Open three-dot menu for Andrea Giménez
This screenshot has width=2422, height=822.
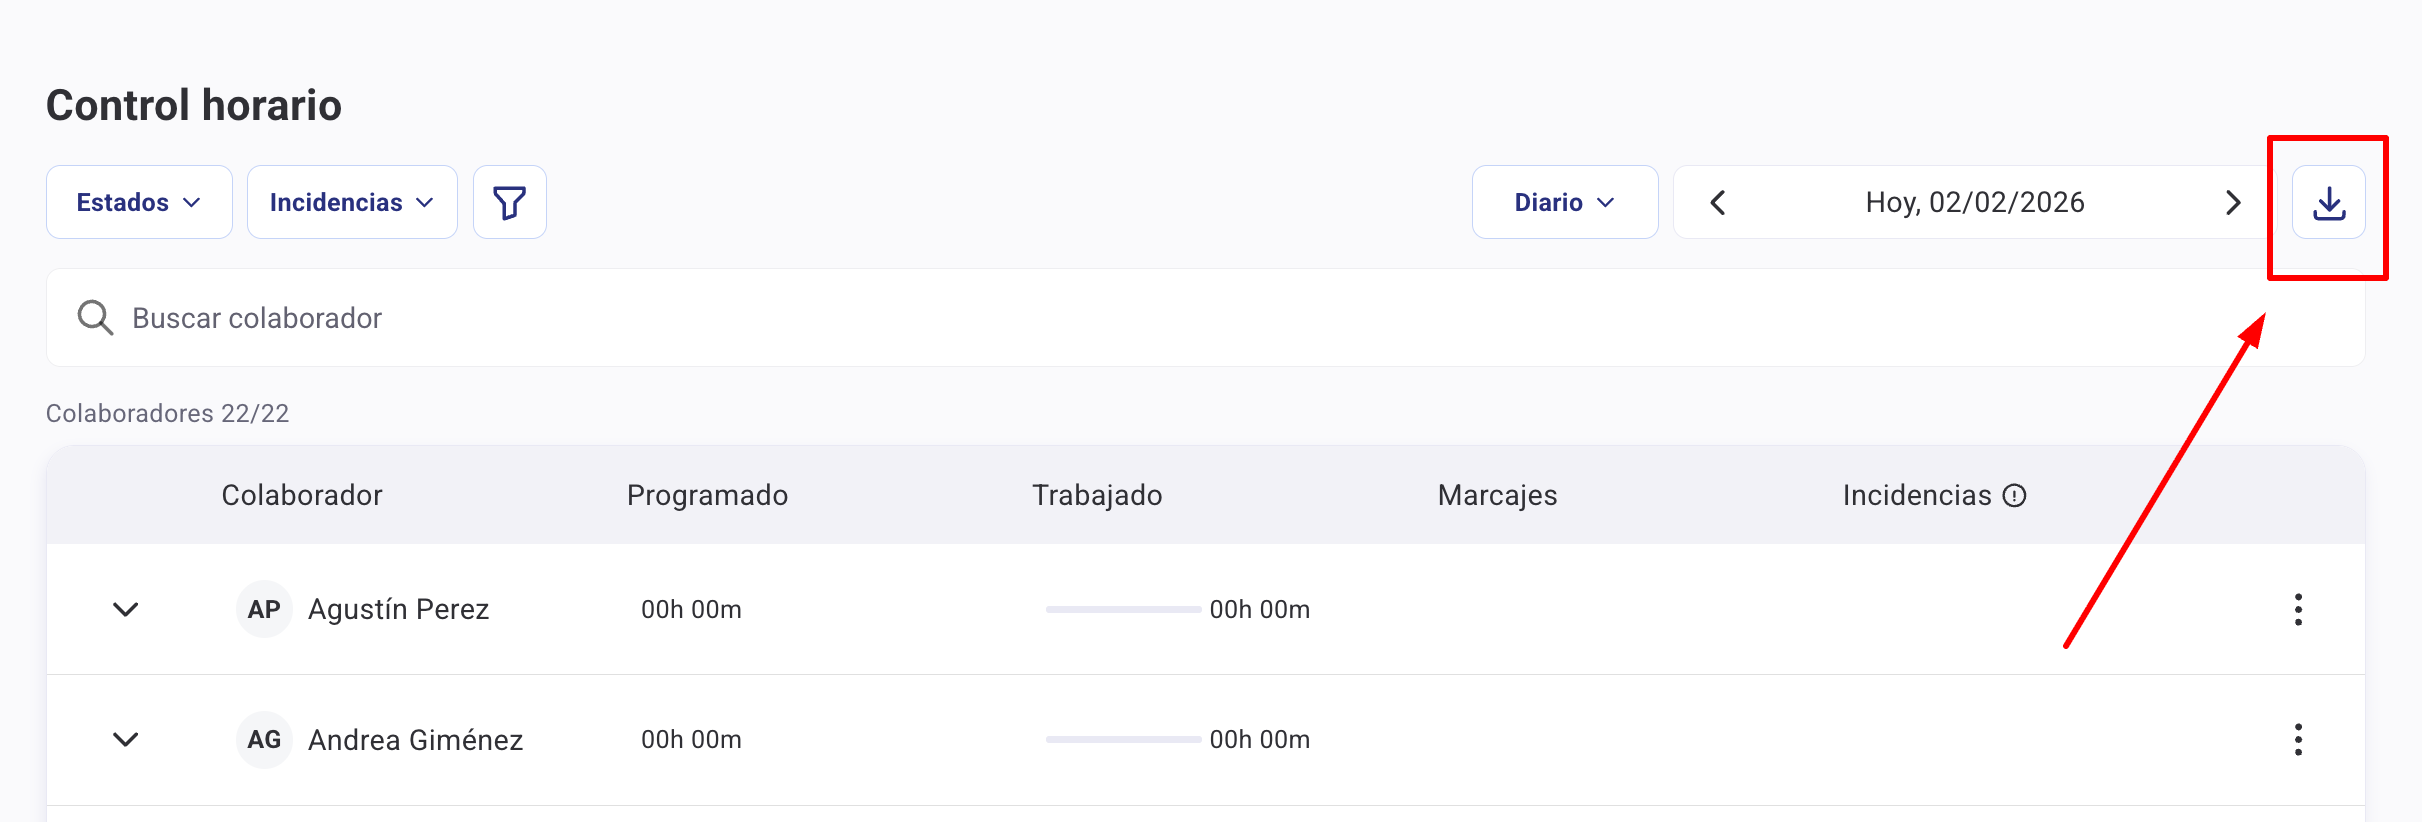pyautogui.click(x=2298, y=739)
